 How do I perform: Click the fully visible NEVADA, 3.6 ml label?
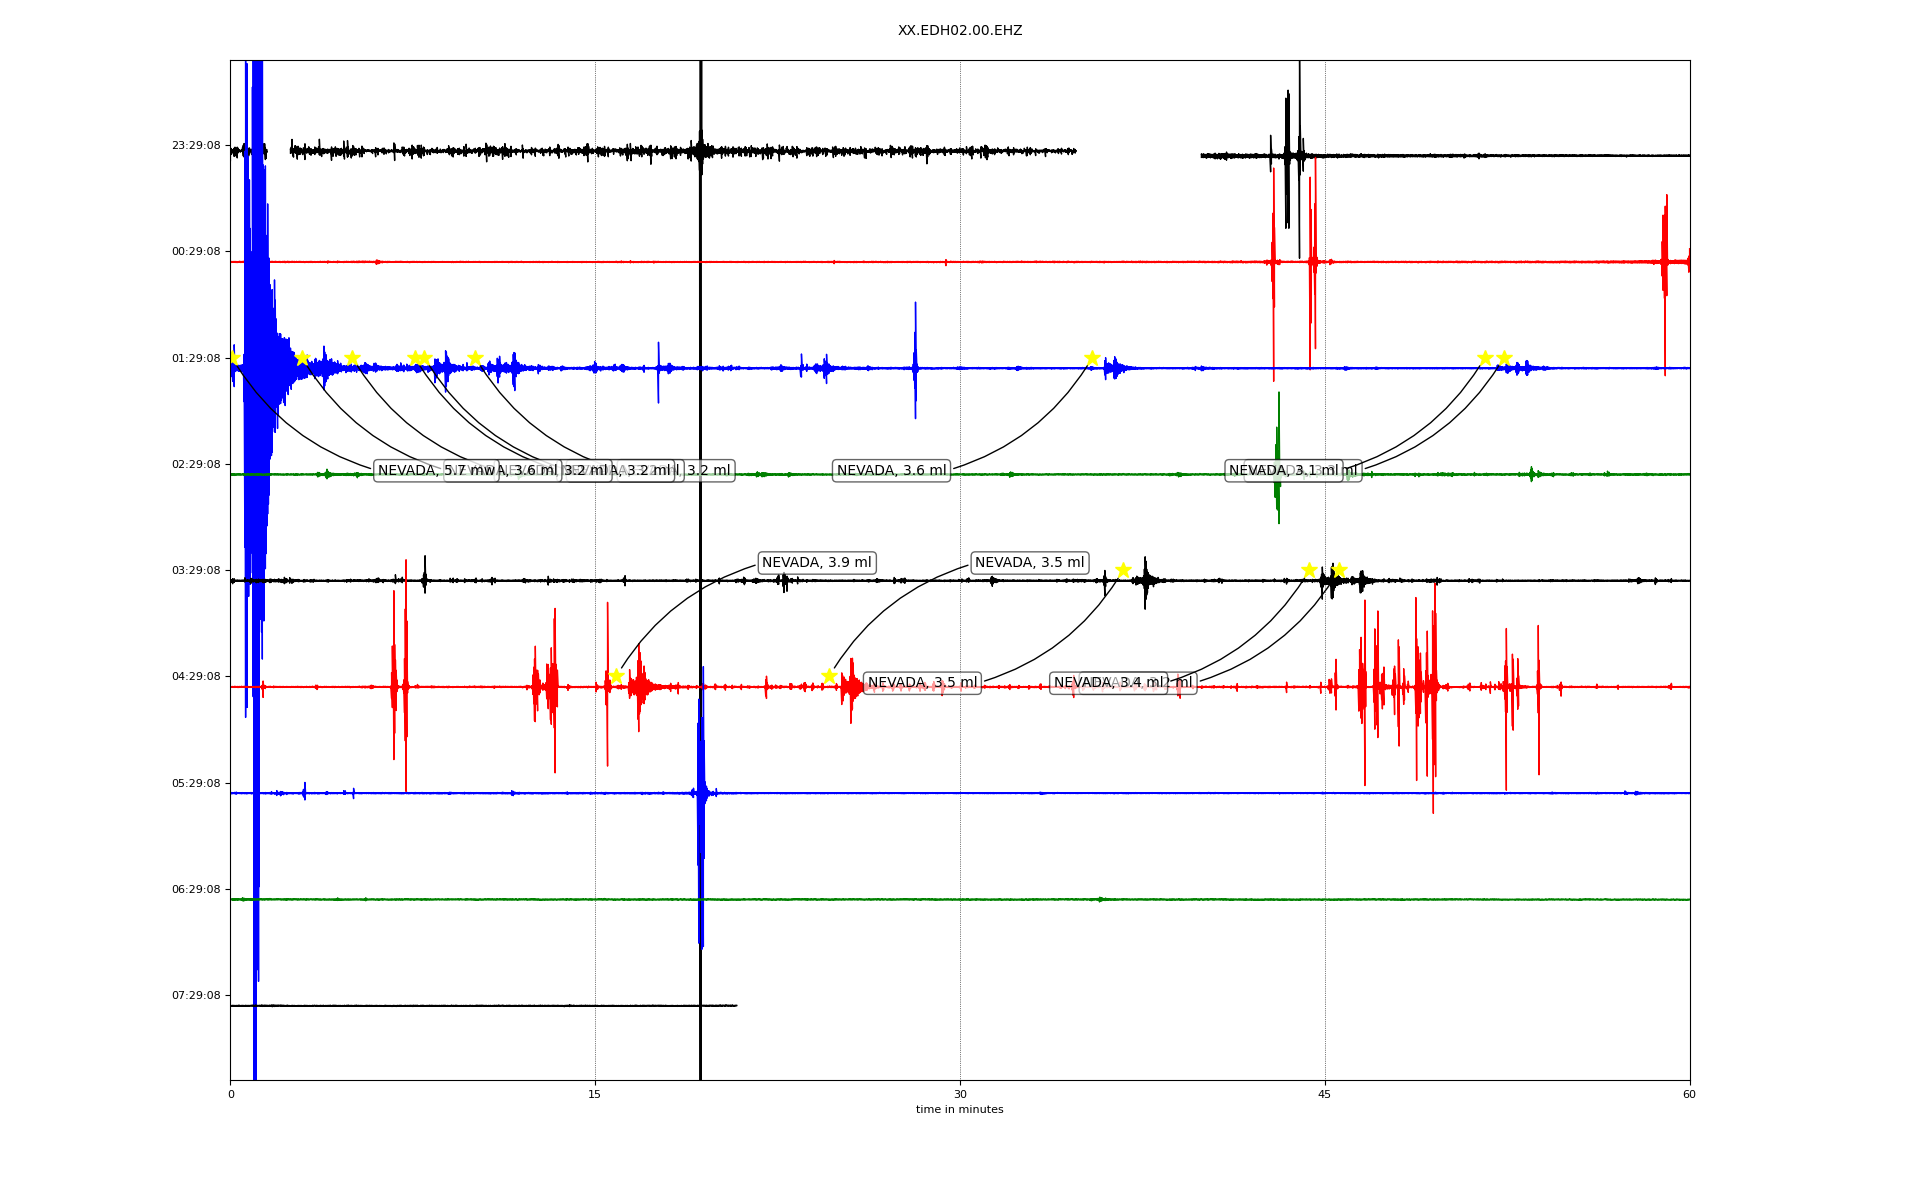891,471
